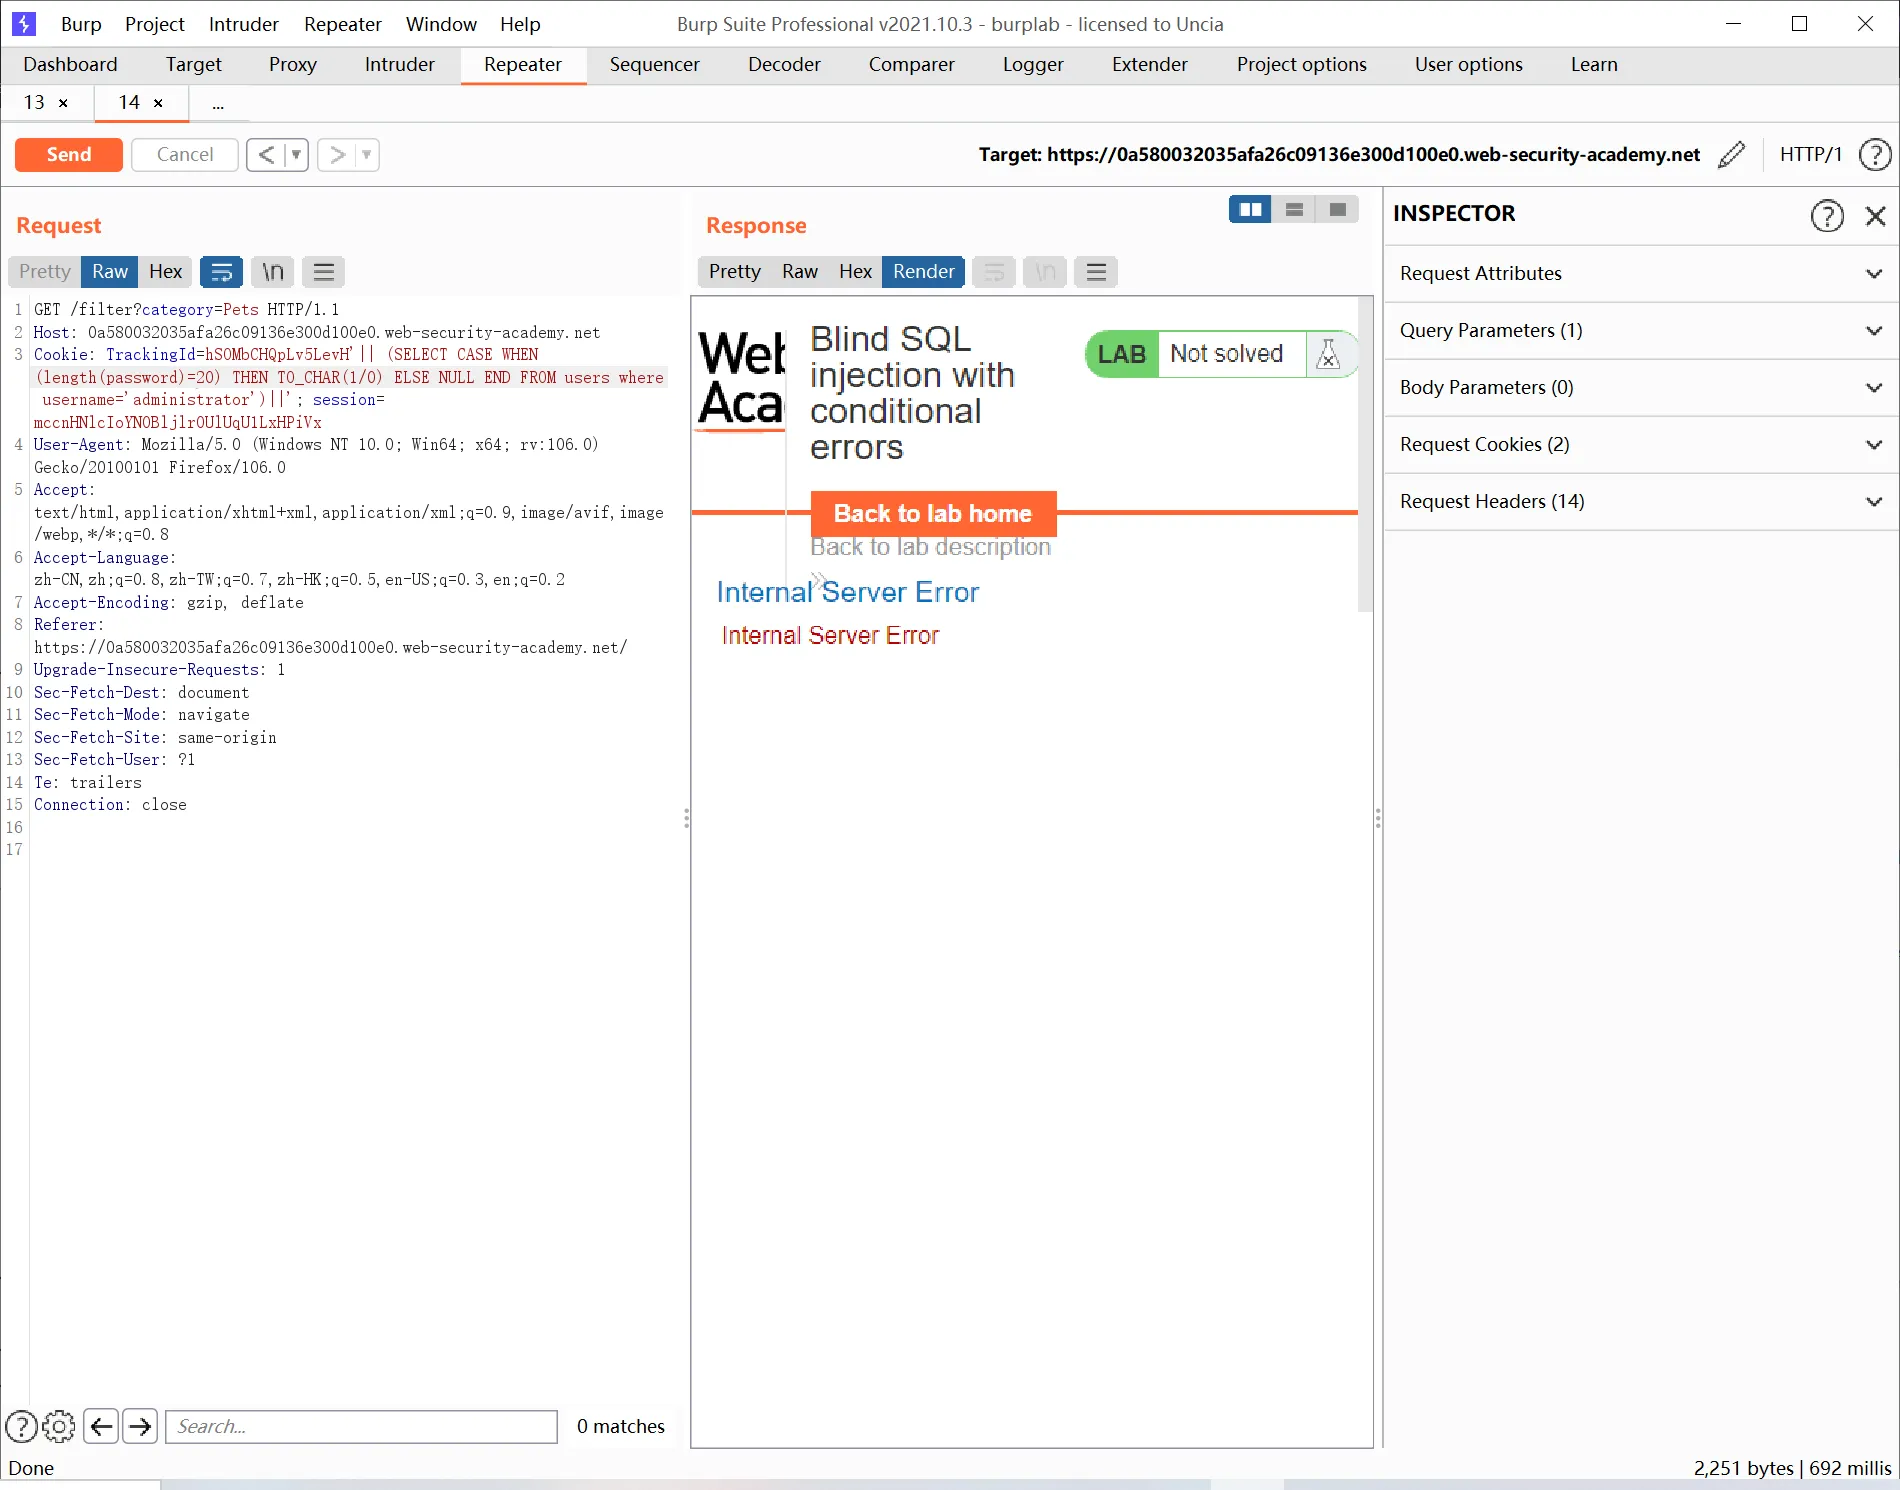Open Inspector help icon
The image size is (1900, 1490).
point(1827,214)
